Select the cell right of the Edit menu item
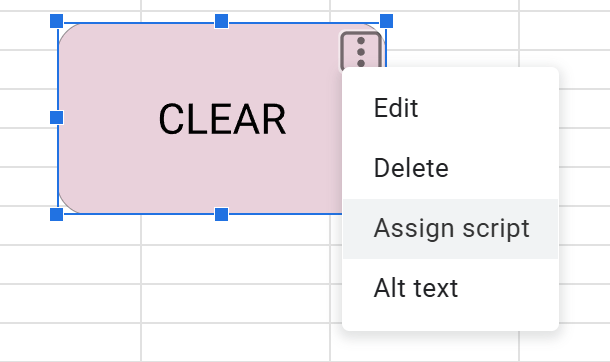This screenshot has height=362, width=610. click(x=584, y=108)
